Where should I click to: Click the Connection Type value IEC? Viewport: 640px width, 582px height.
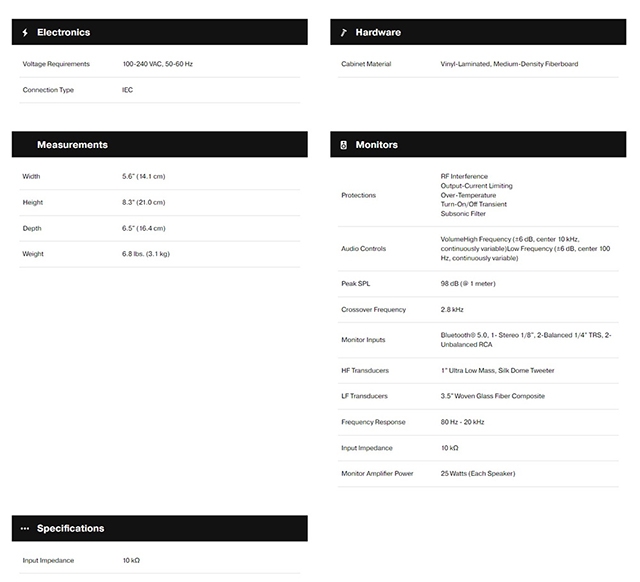(x=127, y=90)
